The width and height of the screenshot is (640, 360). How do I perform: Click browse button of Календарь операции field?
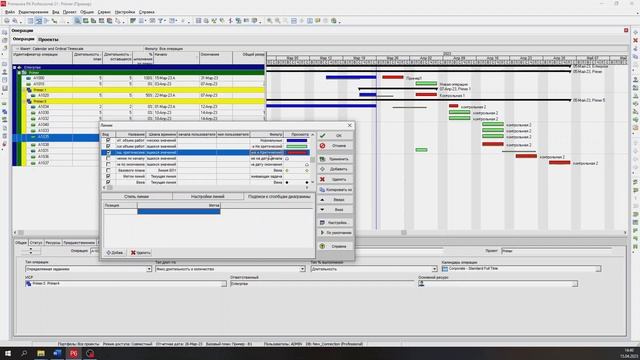pyautogui.click(x=598, y=269)
